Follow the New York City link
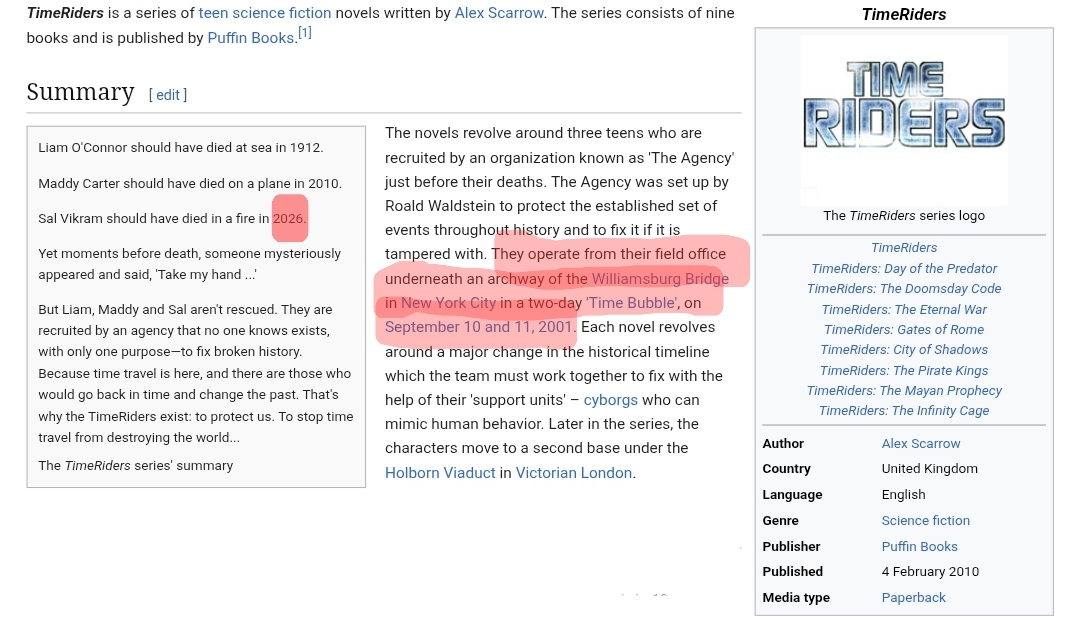The height and width of the screenshot is (623, 1079). tap(448, 303)
